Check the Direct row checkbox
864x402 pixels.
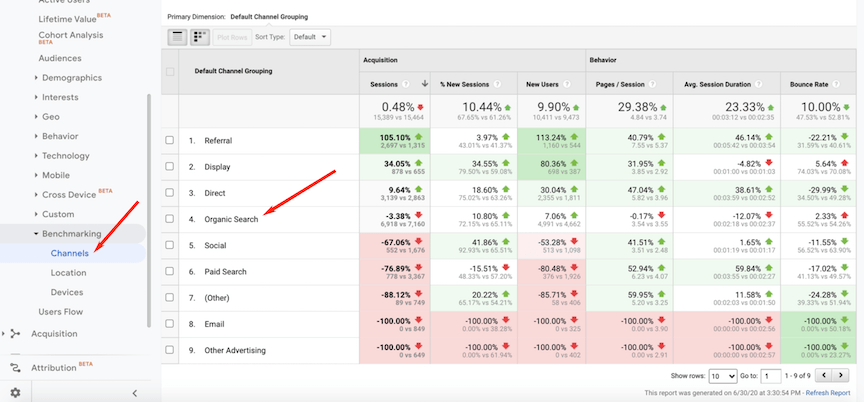(x=170, y=193)
